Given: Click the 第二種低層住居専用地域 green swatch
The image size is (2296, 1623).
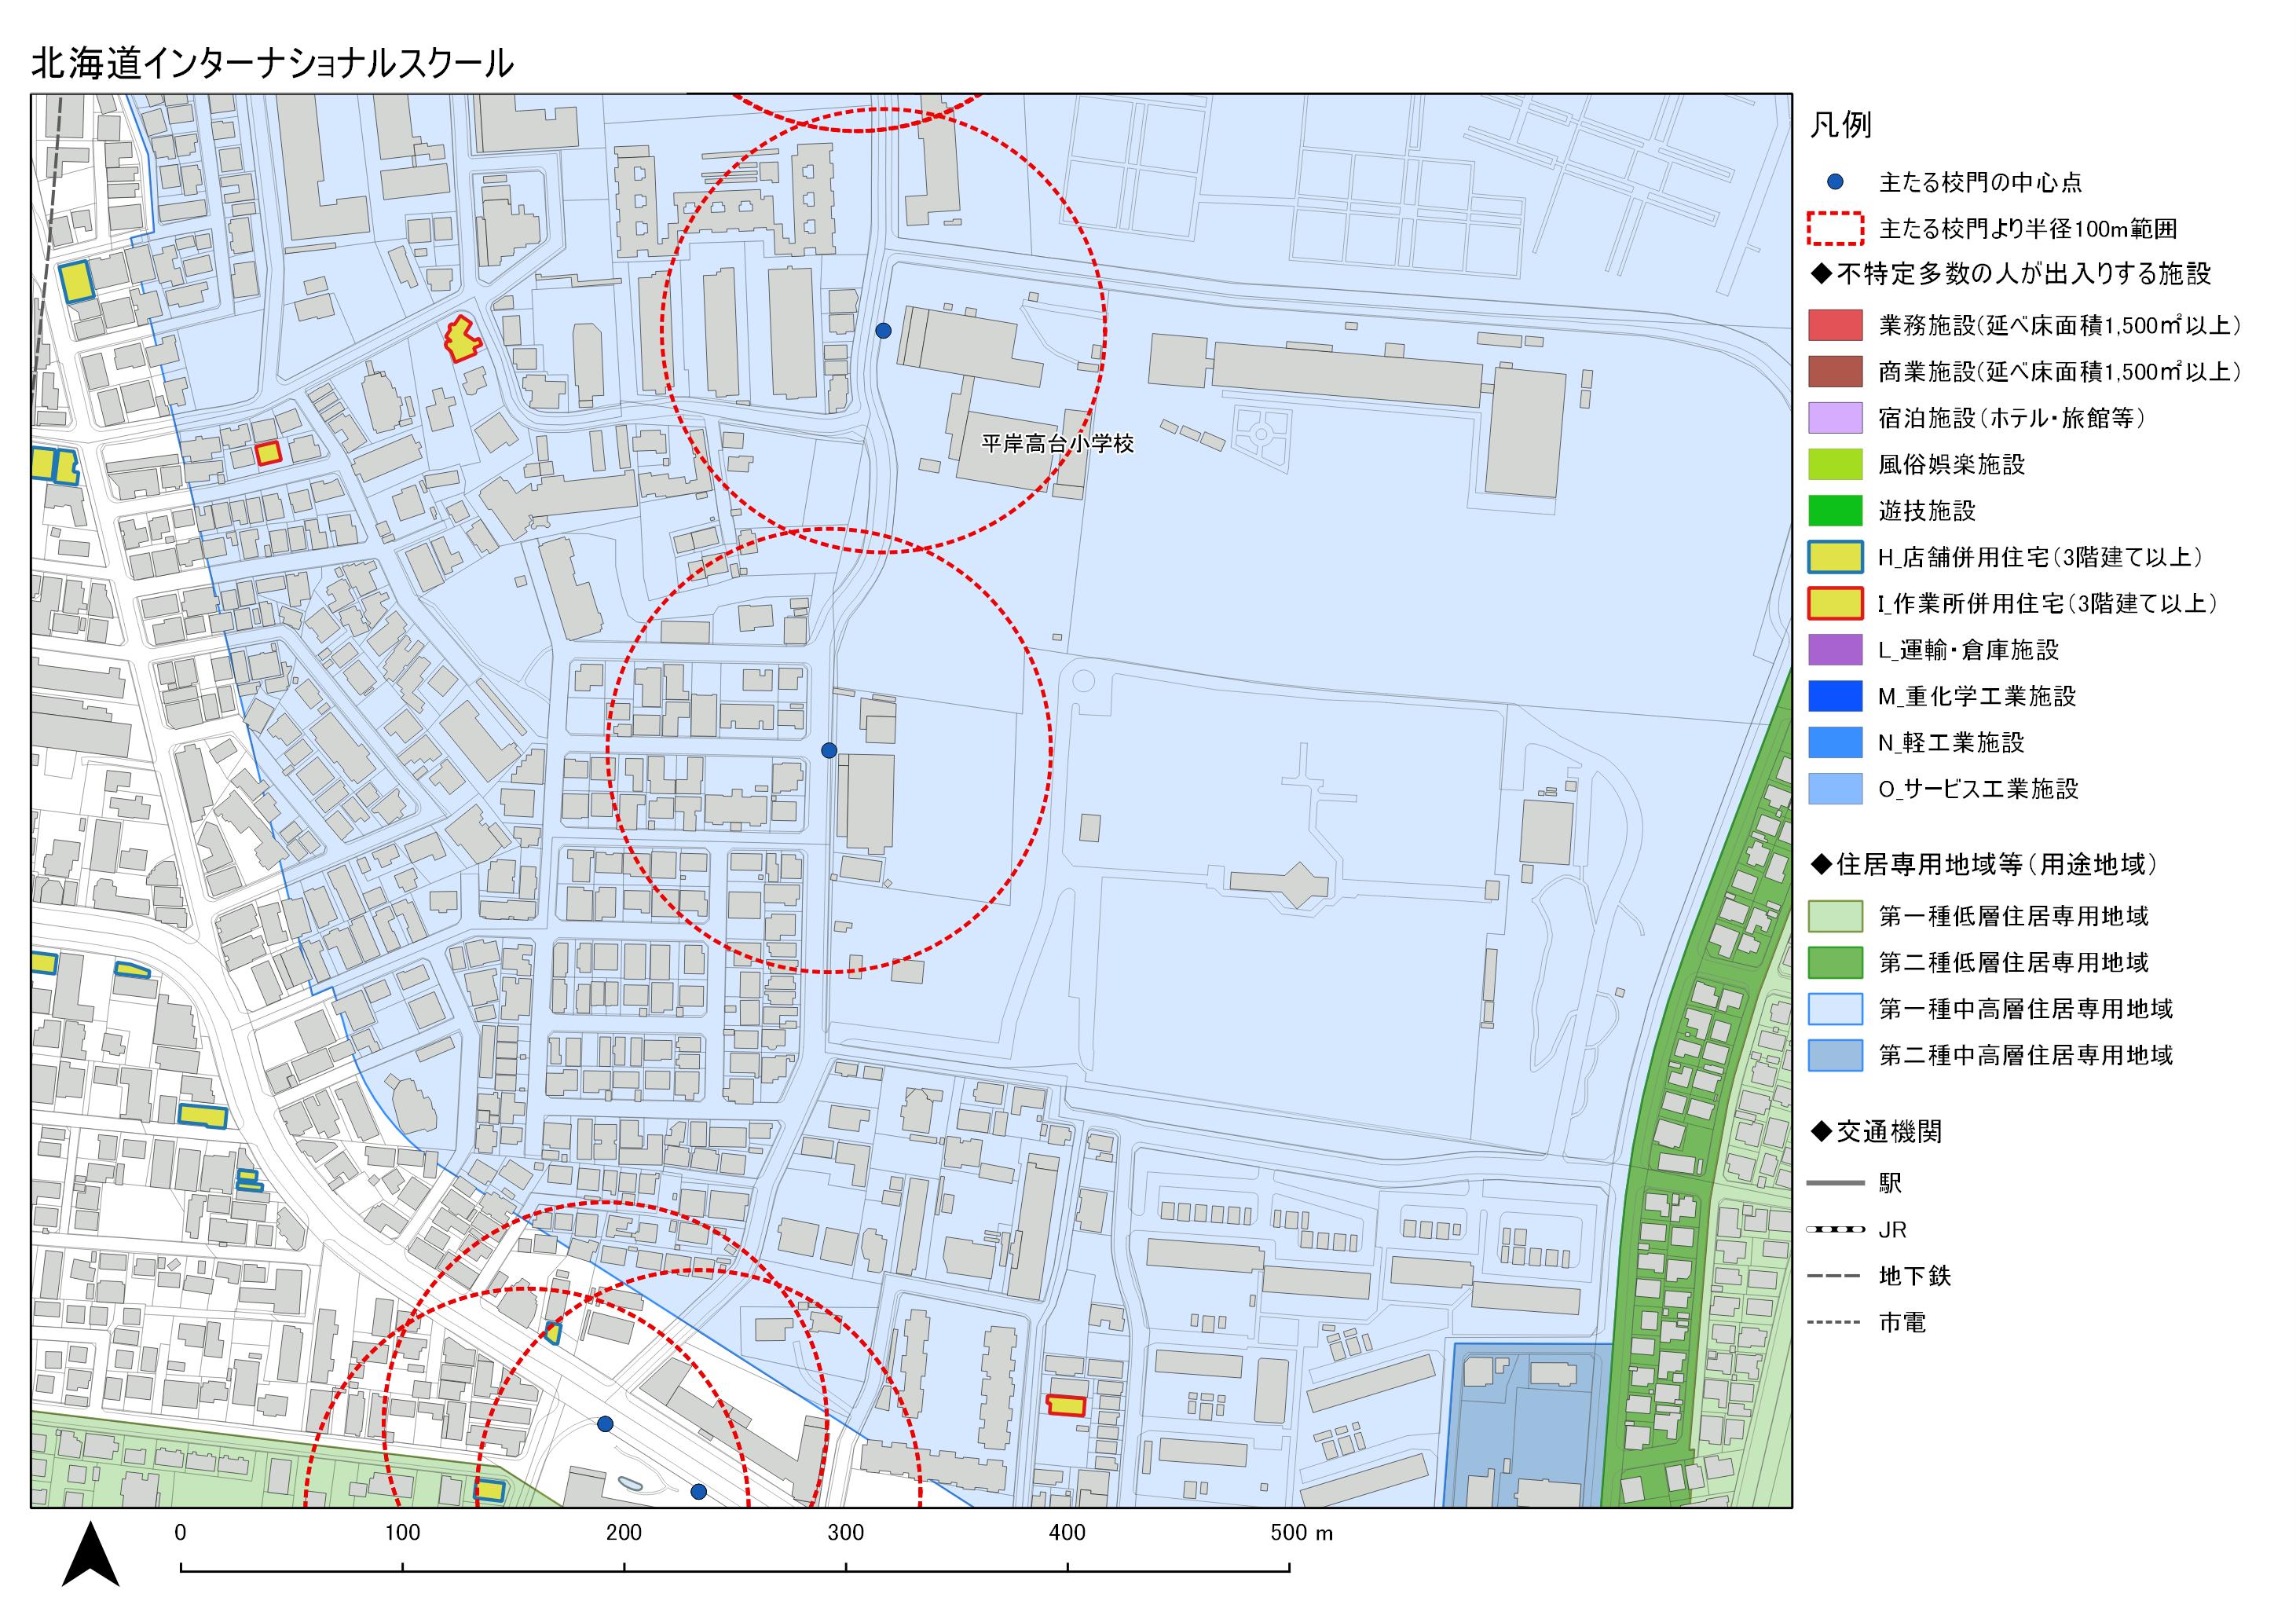Looking at the screenshot, I should [x=1835, y=962].
